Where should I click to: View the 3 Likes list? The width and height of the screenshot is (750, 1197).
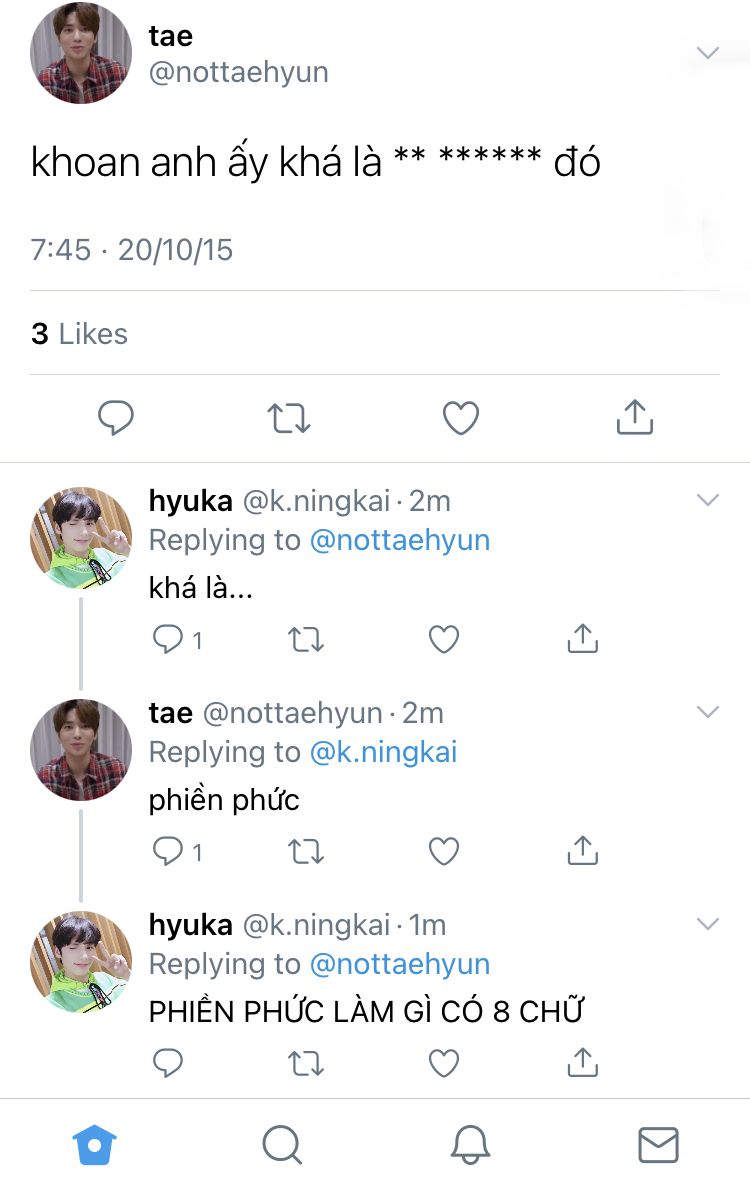pos(79,334)
